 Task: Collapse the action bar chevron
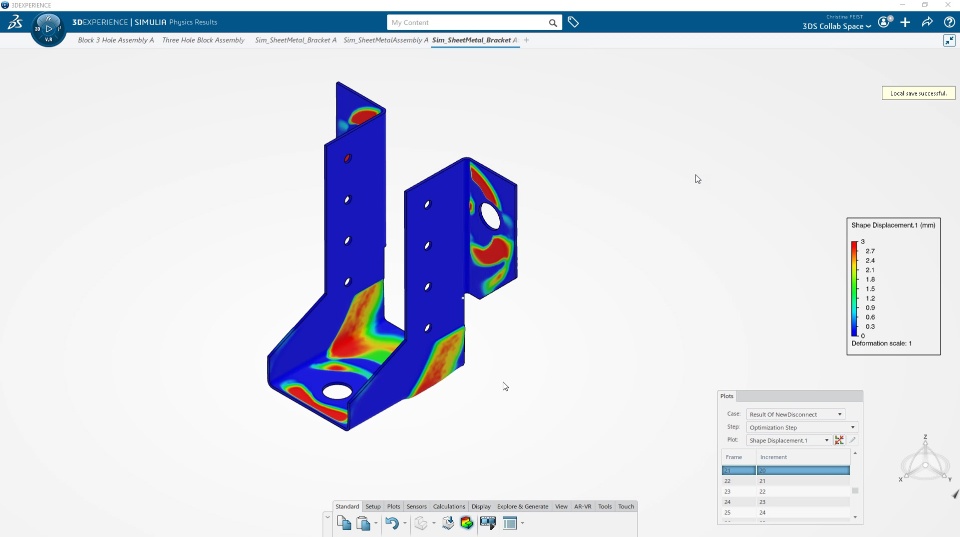pos(327,518)
